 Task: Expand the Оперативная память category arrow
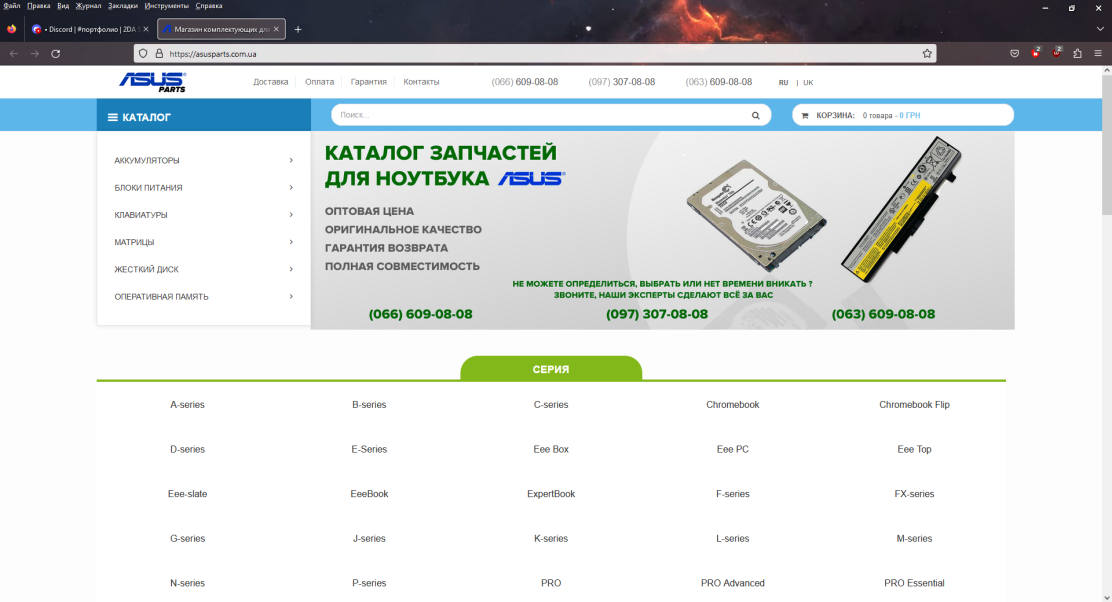pos(291,297)
